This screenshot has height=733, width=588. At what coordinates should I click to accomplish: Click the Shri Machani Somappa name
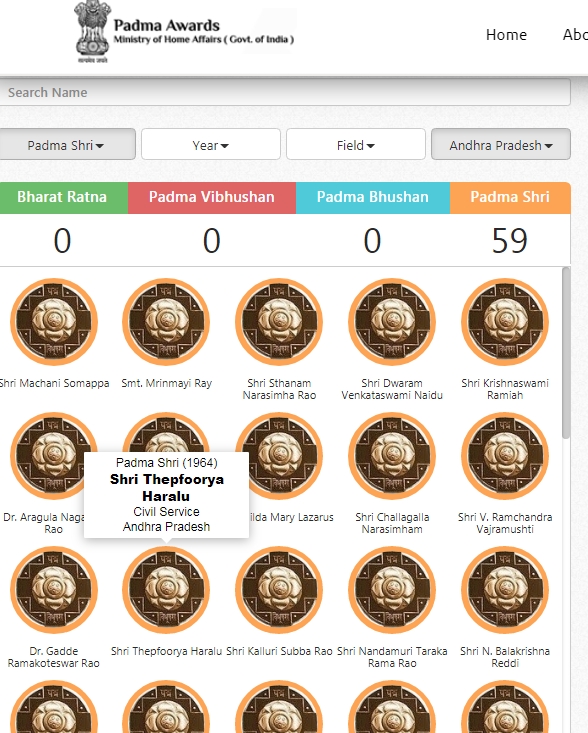click(x=54, y=383)
